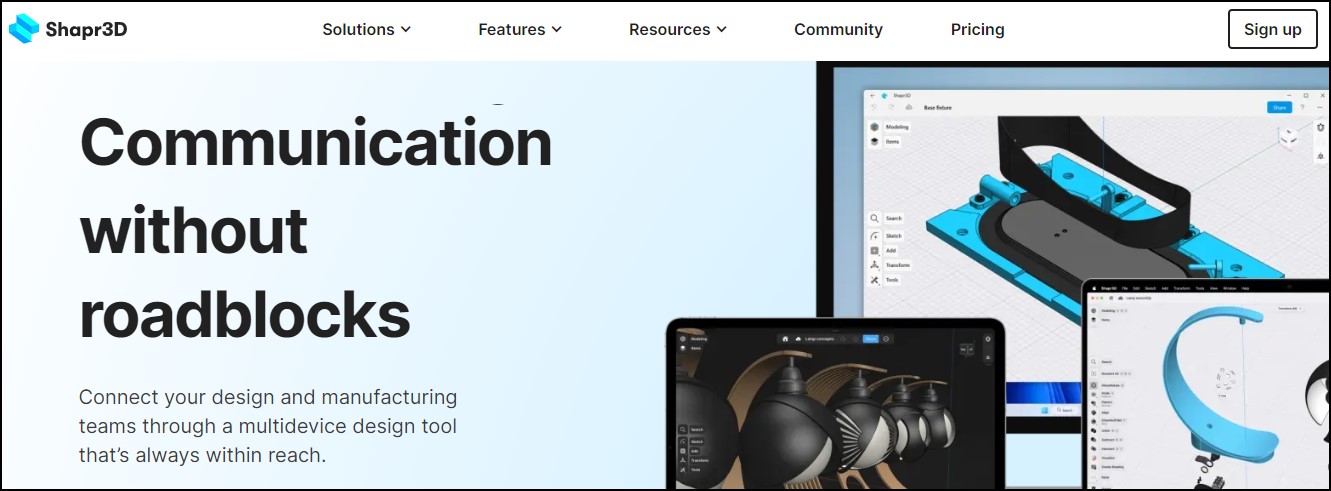Click the blue Share button on the tablet

[871, 339]
